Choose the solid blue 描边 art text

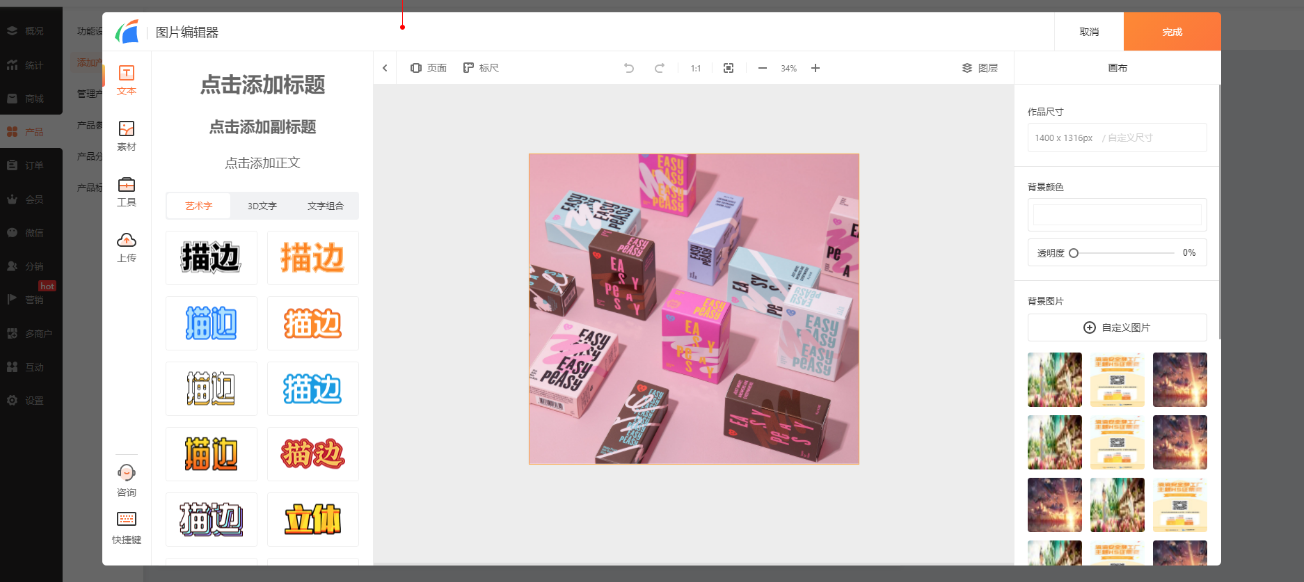click(313, 388)
